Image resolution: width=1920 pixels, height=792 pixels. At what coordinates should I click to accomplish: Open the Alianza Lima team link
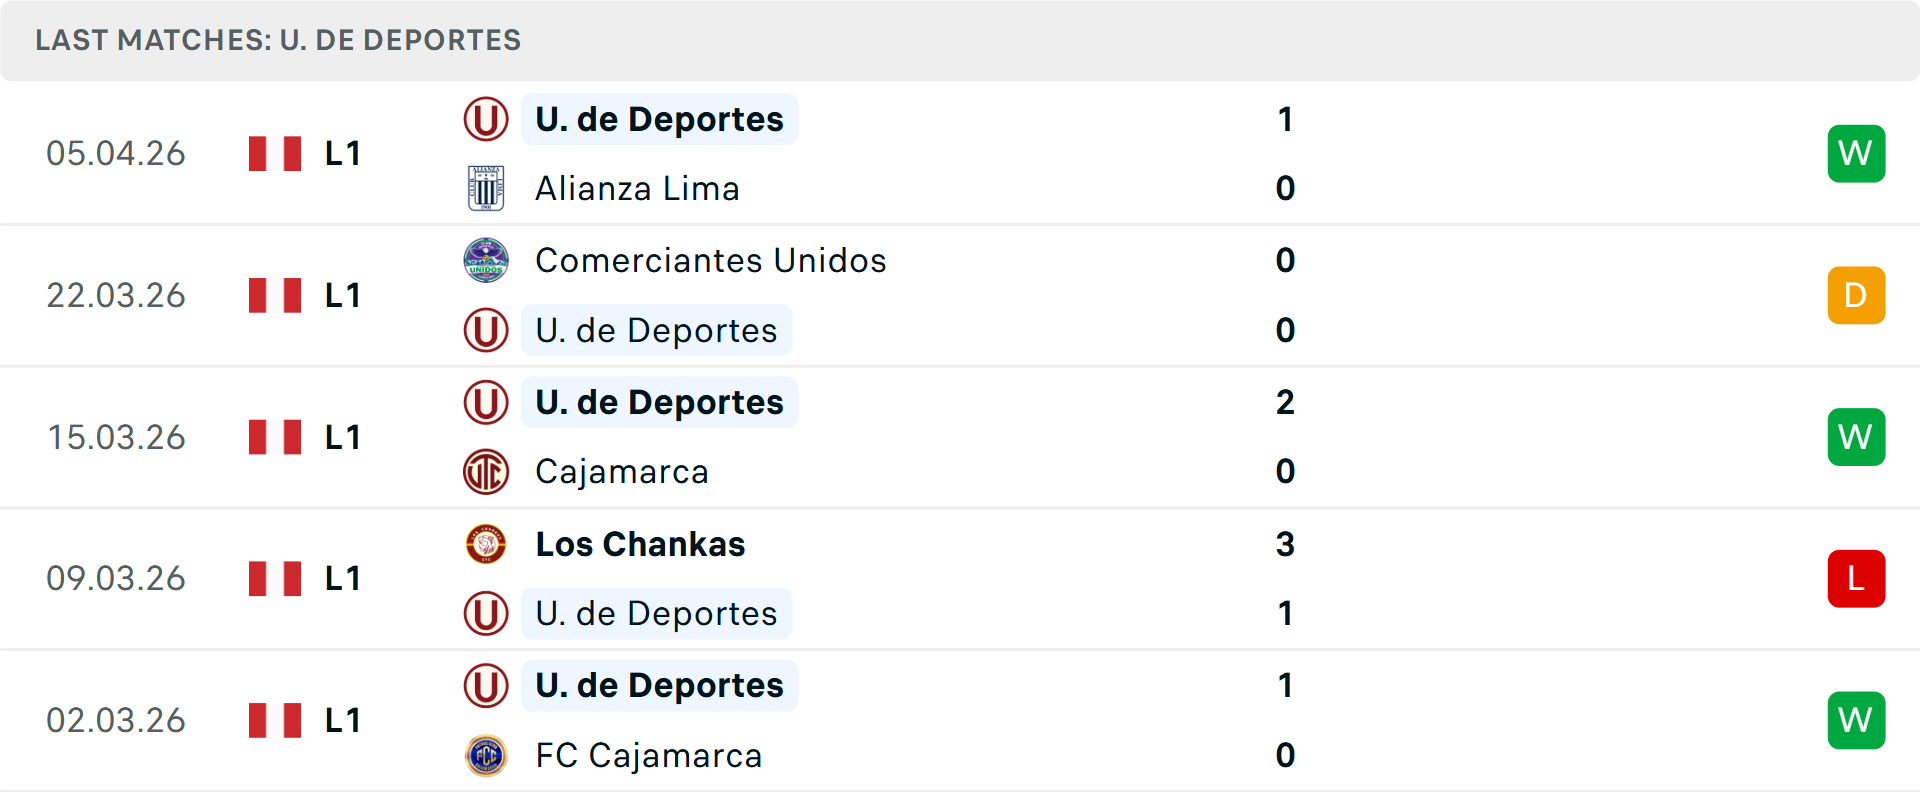coord(637,188)
